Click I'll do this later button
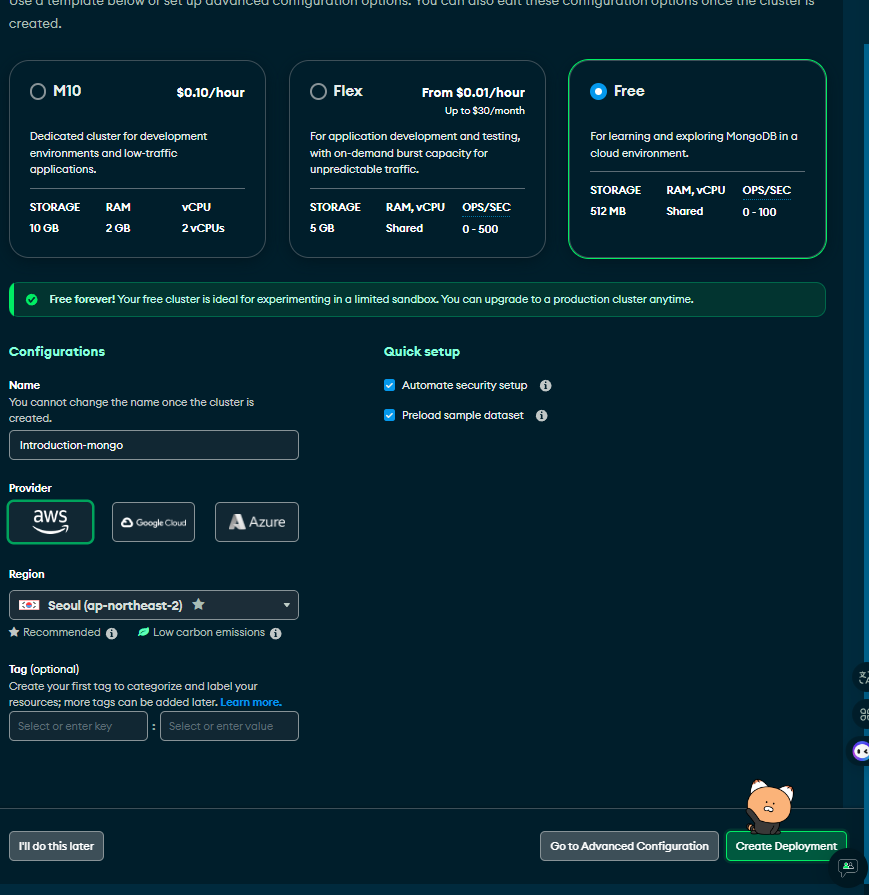This screenshot has height=895, width=869. pos(56,846)
